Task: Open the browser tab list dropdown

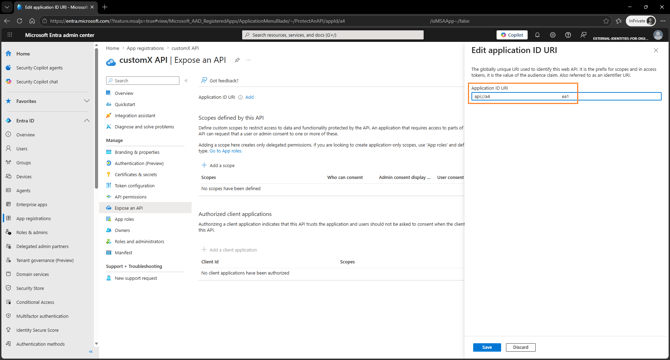Action: (x=7, y=7)
